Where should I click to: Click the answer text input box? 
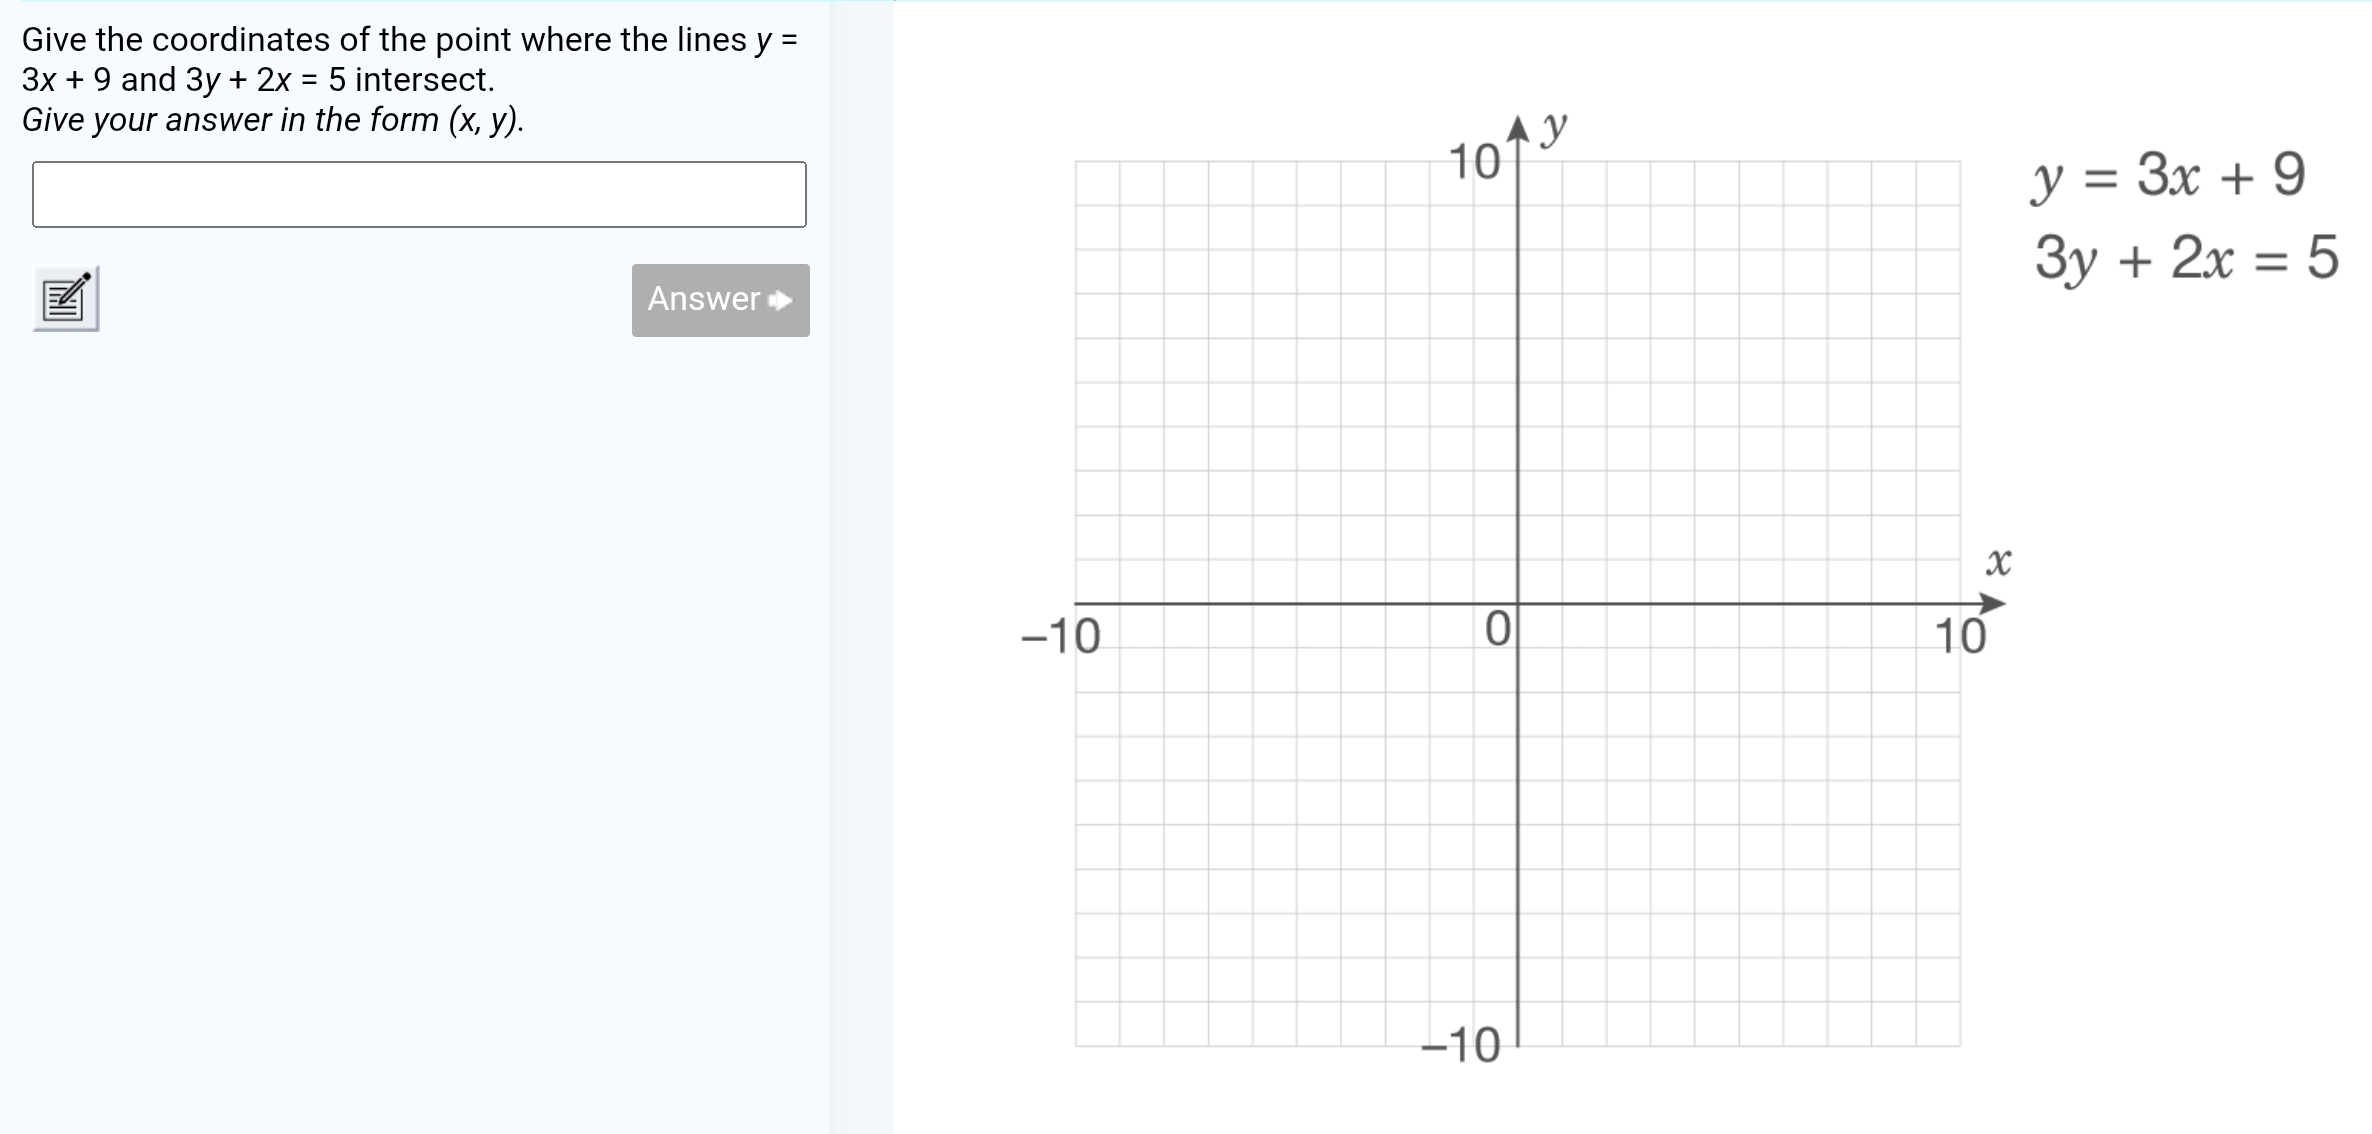tap(419, 194)
